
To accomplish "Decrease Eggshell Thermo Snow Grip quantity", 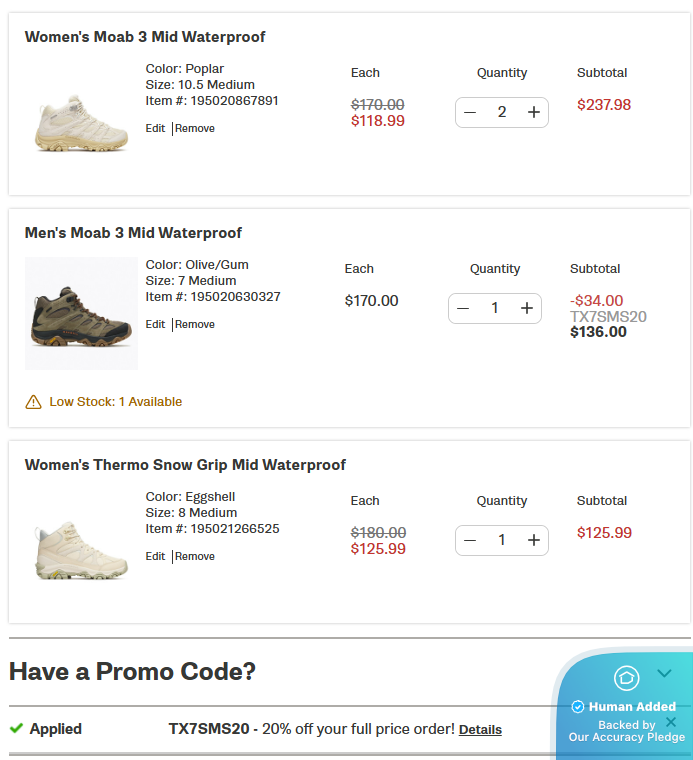I will [470, 540].
